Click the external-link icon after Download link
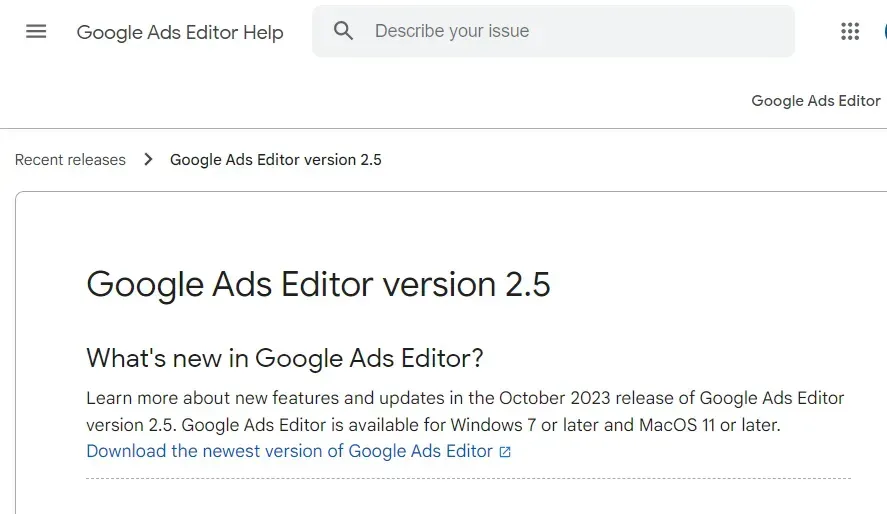 tap(505, 452)
